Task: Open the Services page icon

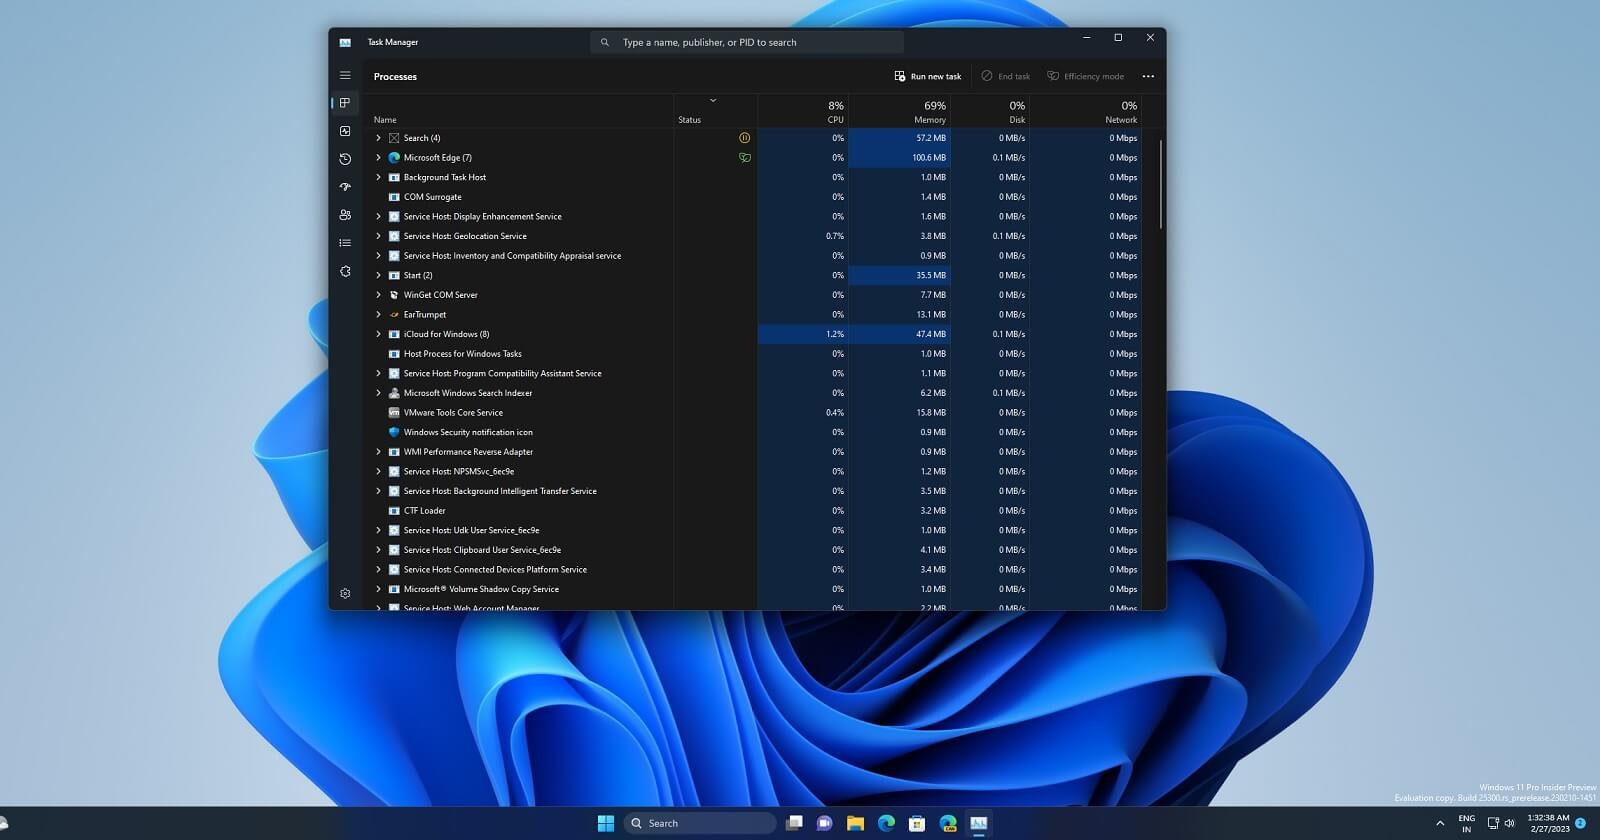Action: tap(345, 271)
